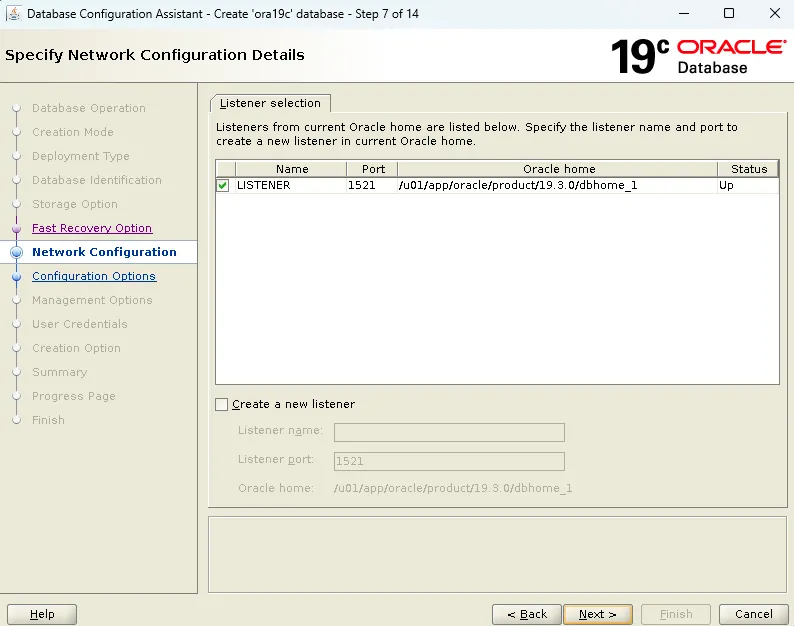794x626 pixels.
Task: Click port value 1521 in listener row
Action: [x=372, y=185]
